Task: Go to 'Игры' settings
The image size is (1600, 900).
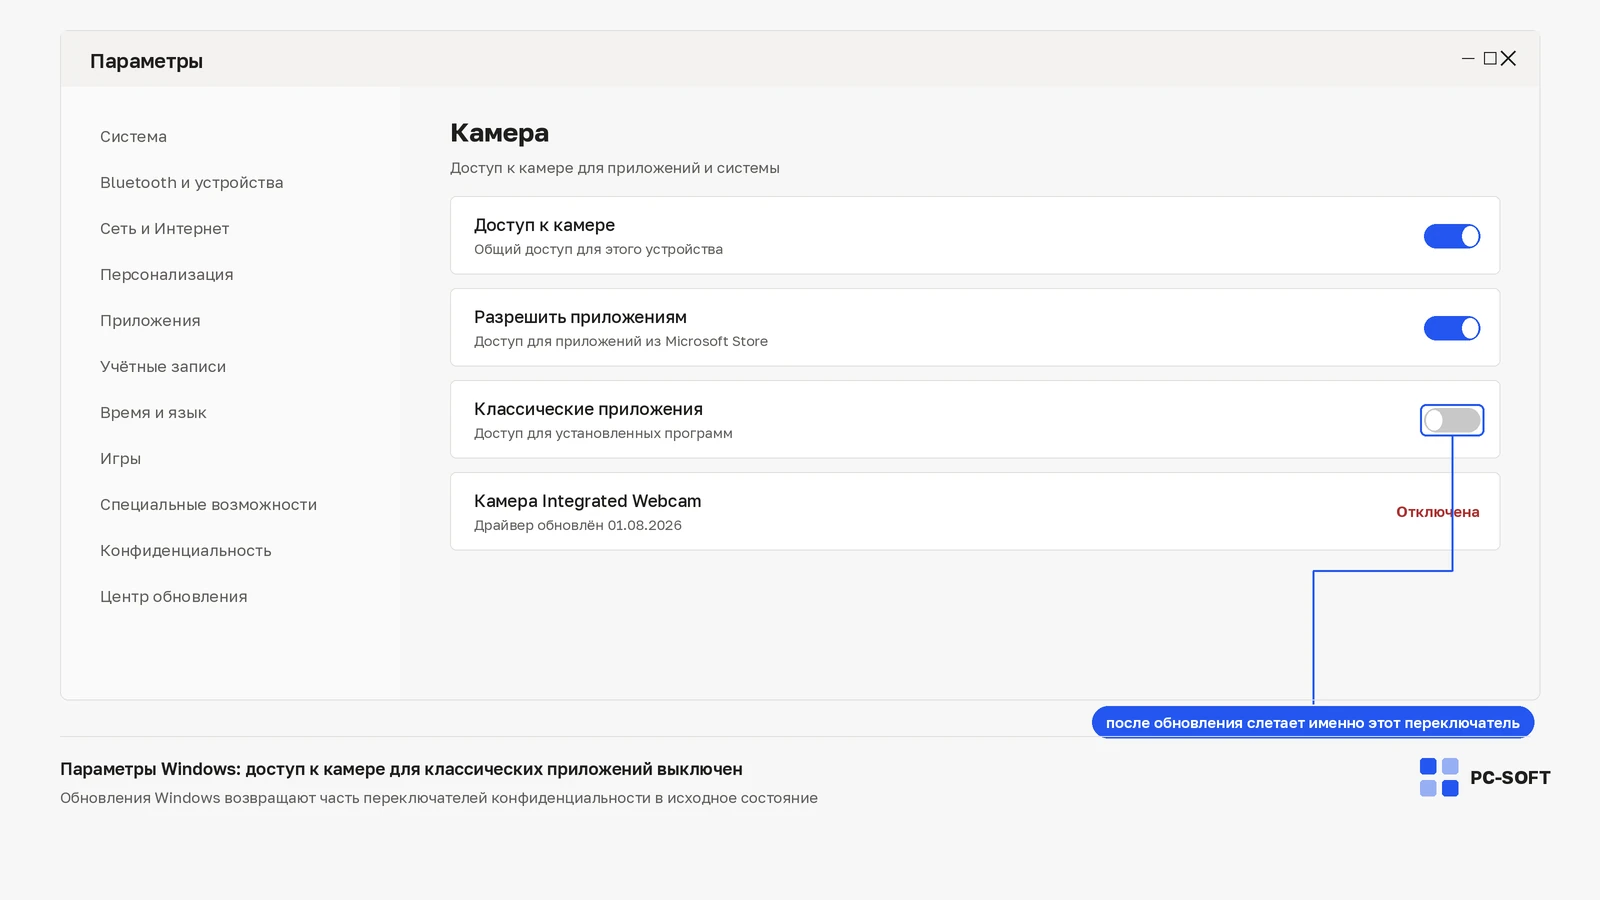Action: coord(120,459)
